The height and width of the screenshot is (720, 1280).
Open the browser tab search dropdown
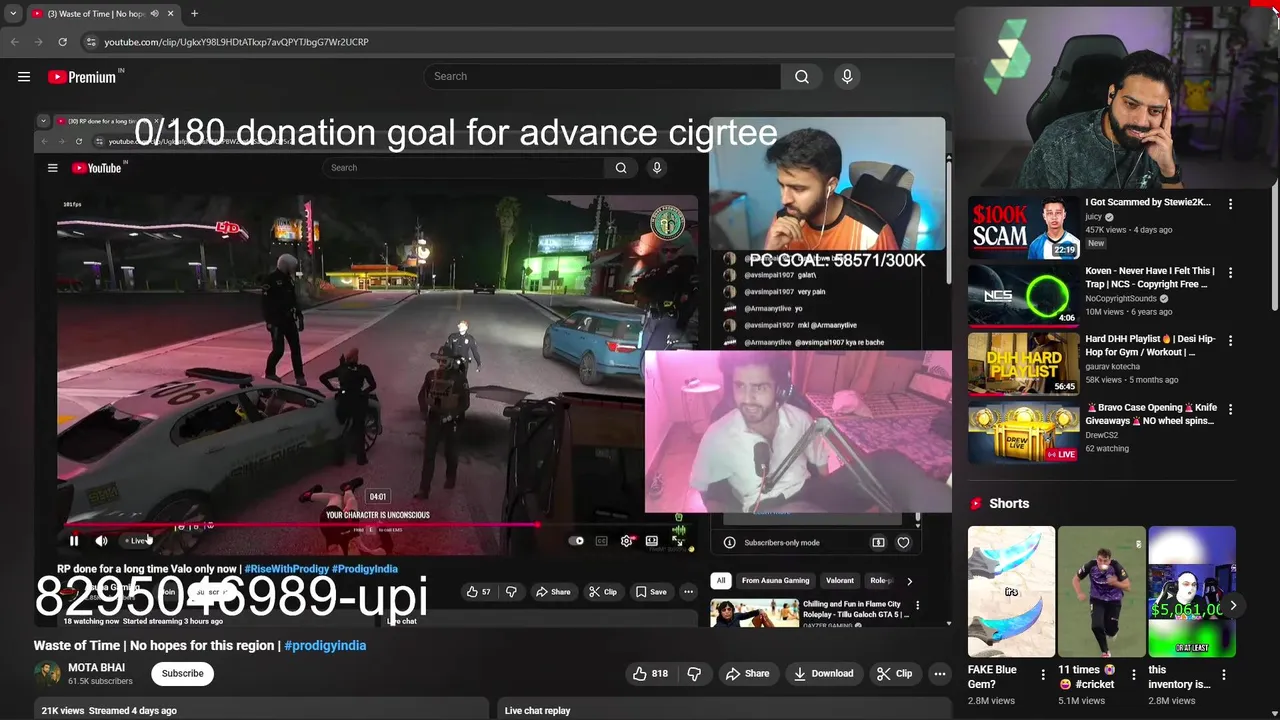[x=13, y=13]
